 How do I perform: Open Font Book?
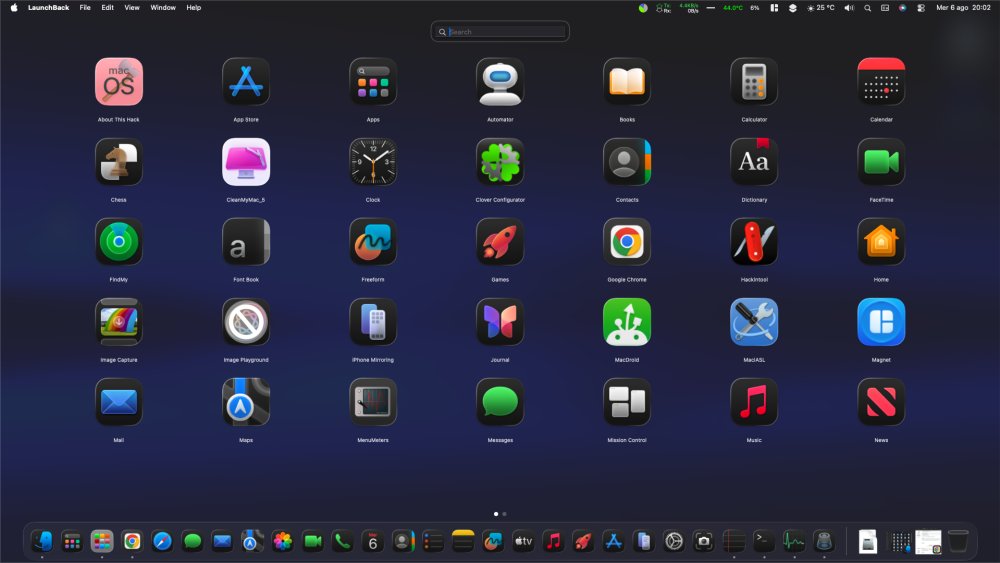pyautogui.click(x=246, y=242)
